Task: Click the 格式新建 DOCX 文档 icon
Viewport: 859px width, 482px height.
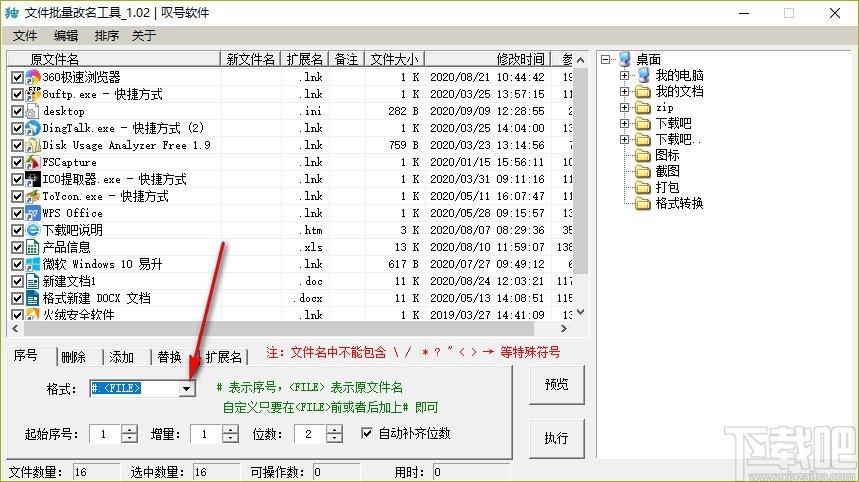Action: click(x=33, y=298)
